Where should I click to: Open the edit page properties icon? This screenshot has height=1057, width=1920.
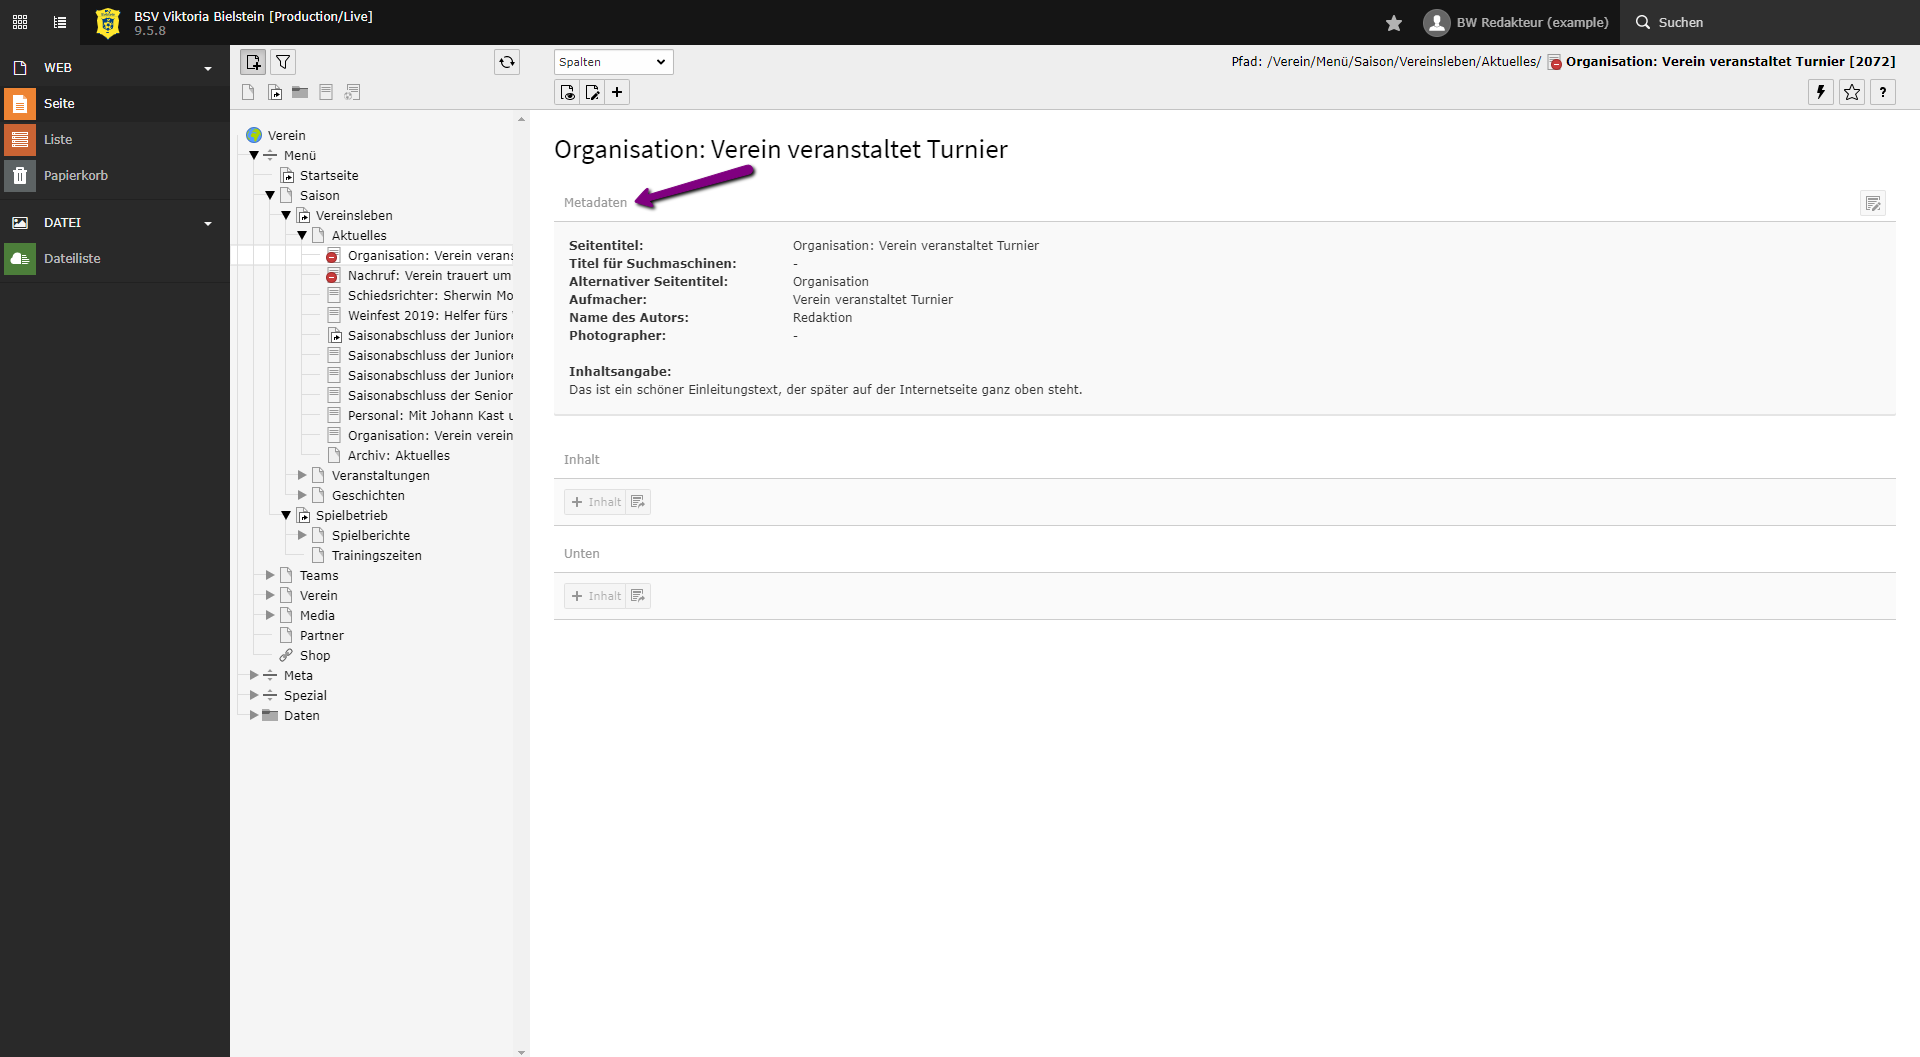(x=593, y=92)
